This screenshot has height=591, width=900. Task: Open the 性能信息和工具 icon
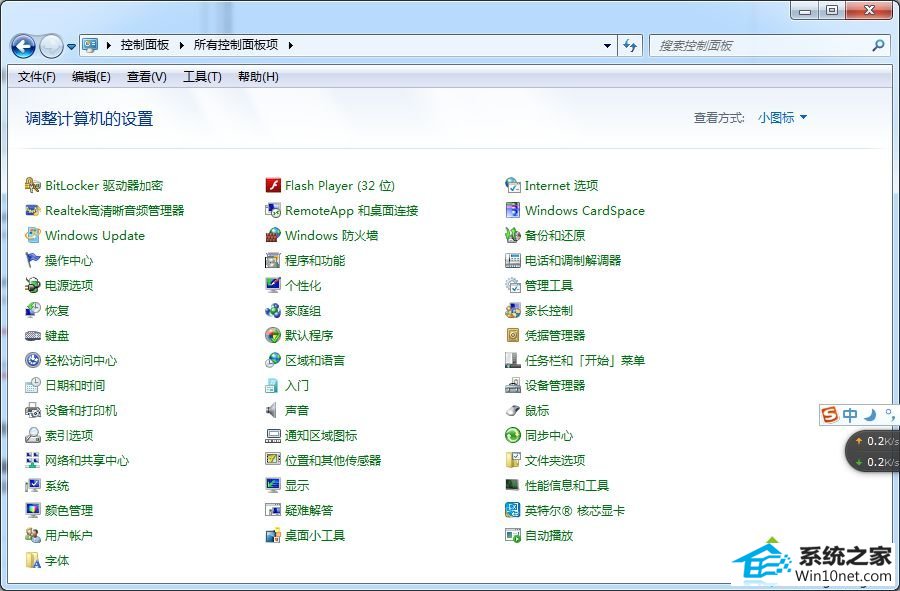point(513,485)
